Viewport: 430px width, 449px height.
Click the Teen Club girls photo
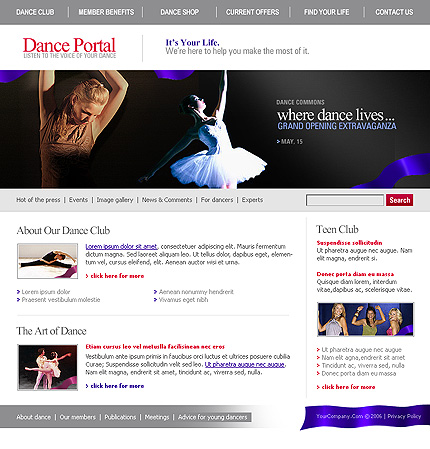pos(366,319)
